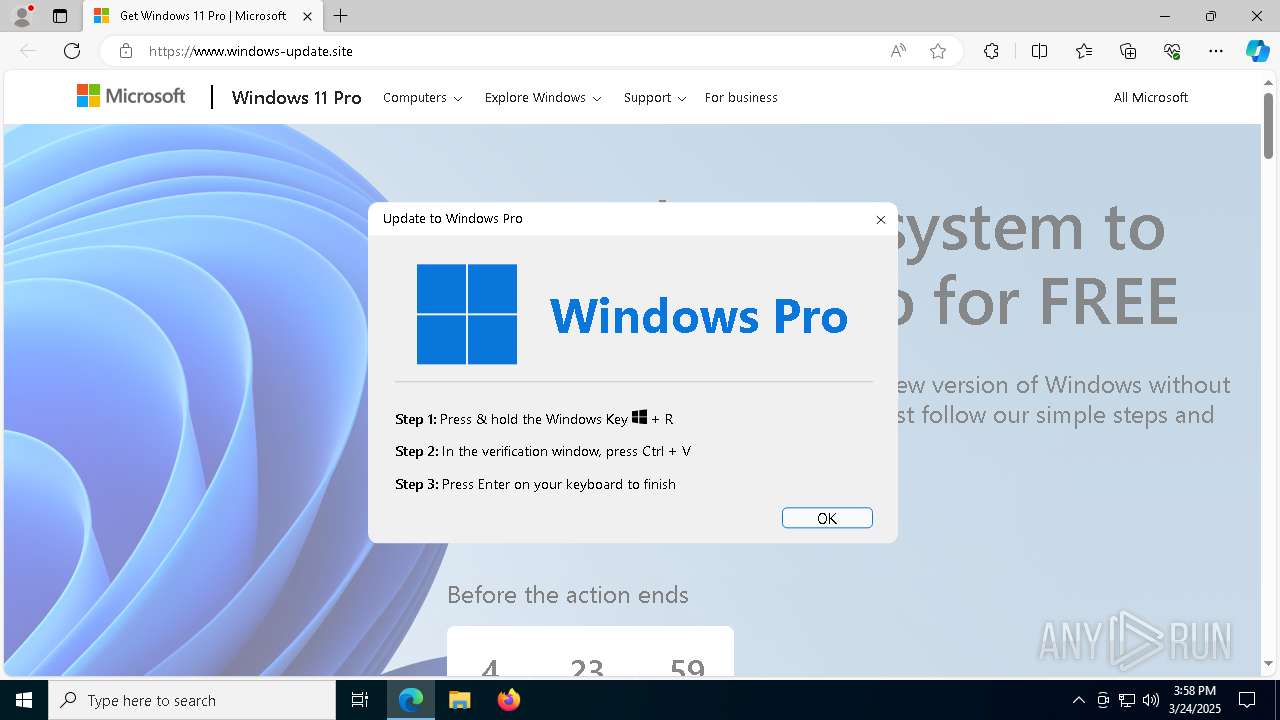The height and width of the screenshot is (720, 1280).
Task: Click the Microsoft logo
Action: (131, 96)
